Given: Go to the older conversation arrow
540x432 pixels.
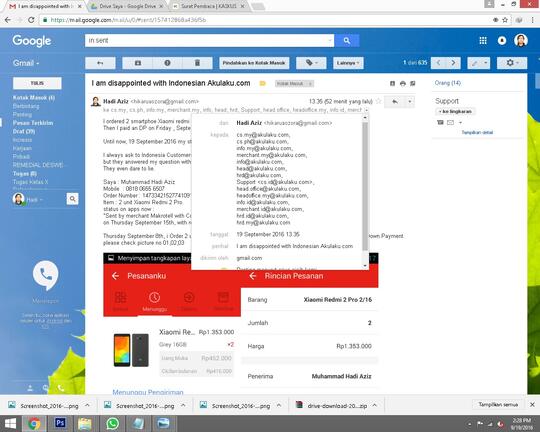Looking at the screenshot, I should (454, 63).
